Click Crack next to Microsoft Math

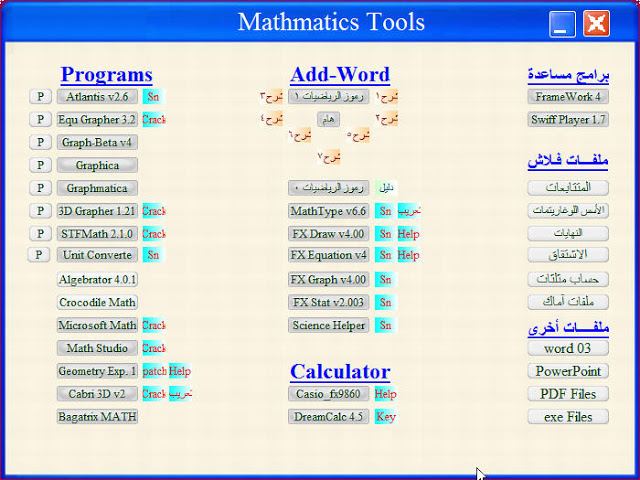click(154, 325)
